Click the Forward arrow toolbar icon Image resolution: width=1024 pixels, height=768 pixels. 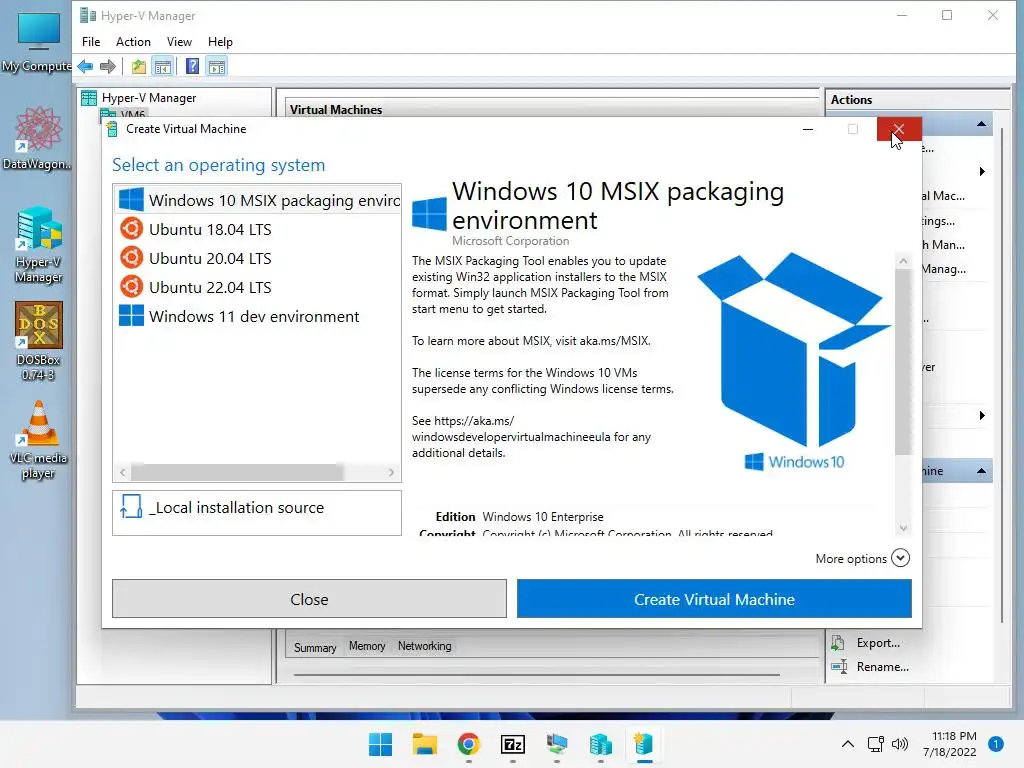pyautogui.click(x=108, y=66)
